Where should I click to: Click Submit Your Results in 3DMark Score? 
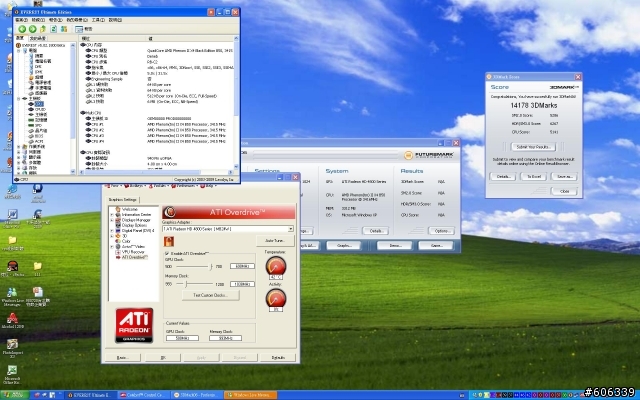point(533,147)
